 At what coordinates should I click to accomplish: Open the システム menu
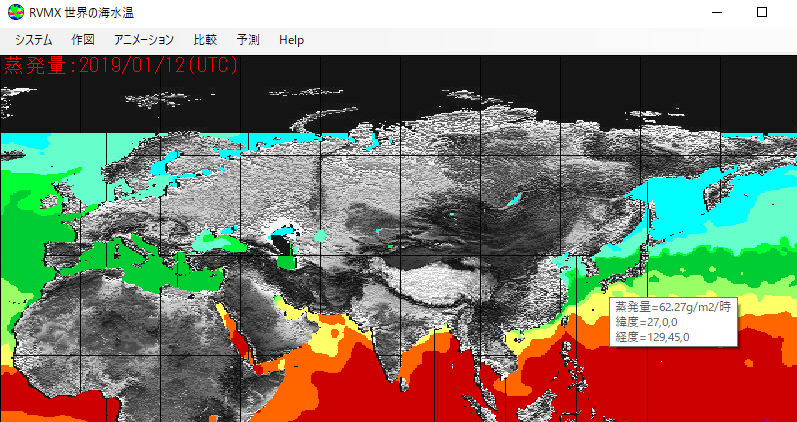click(34, 40)
